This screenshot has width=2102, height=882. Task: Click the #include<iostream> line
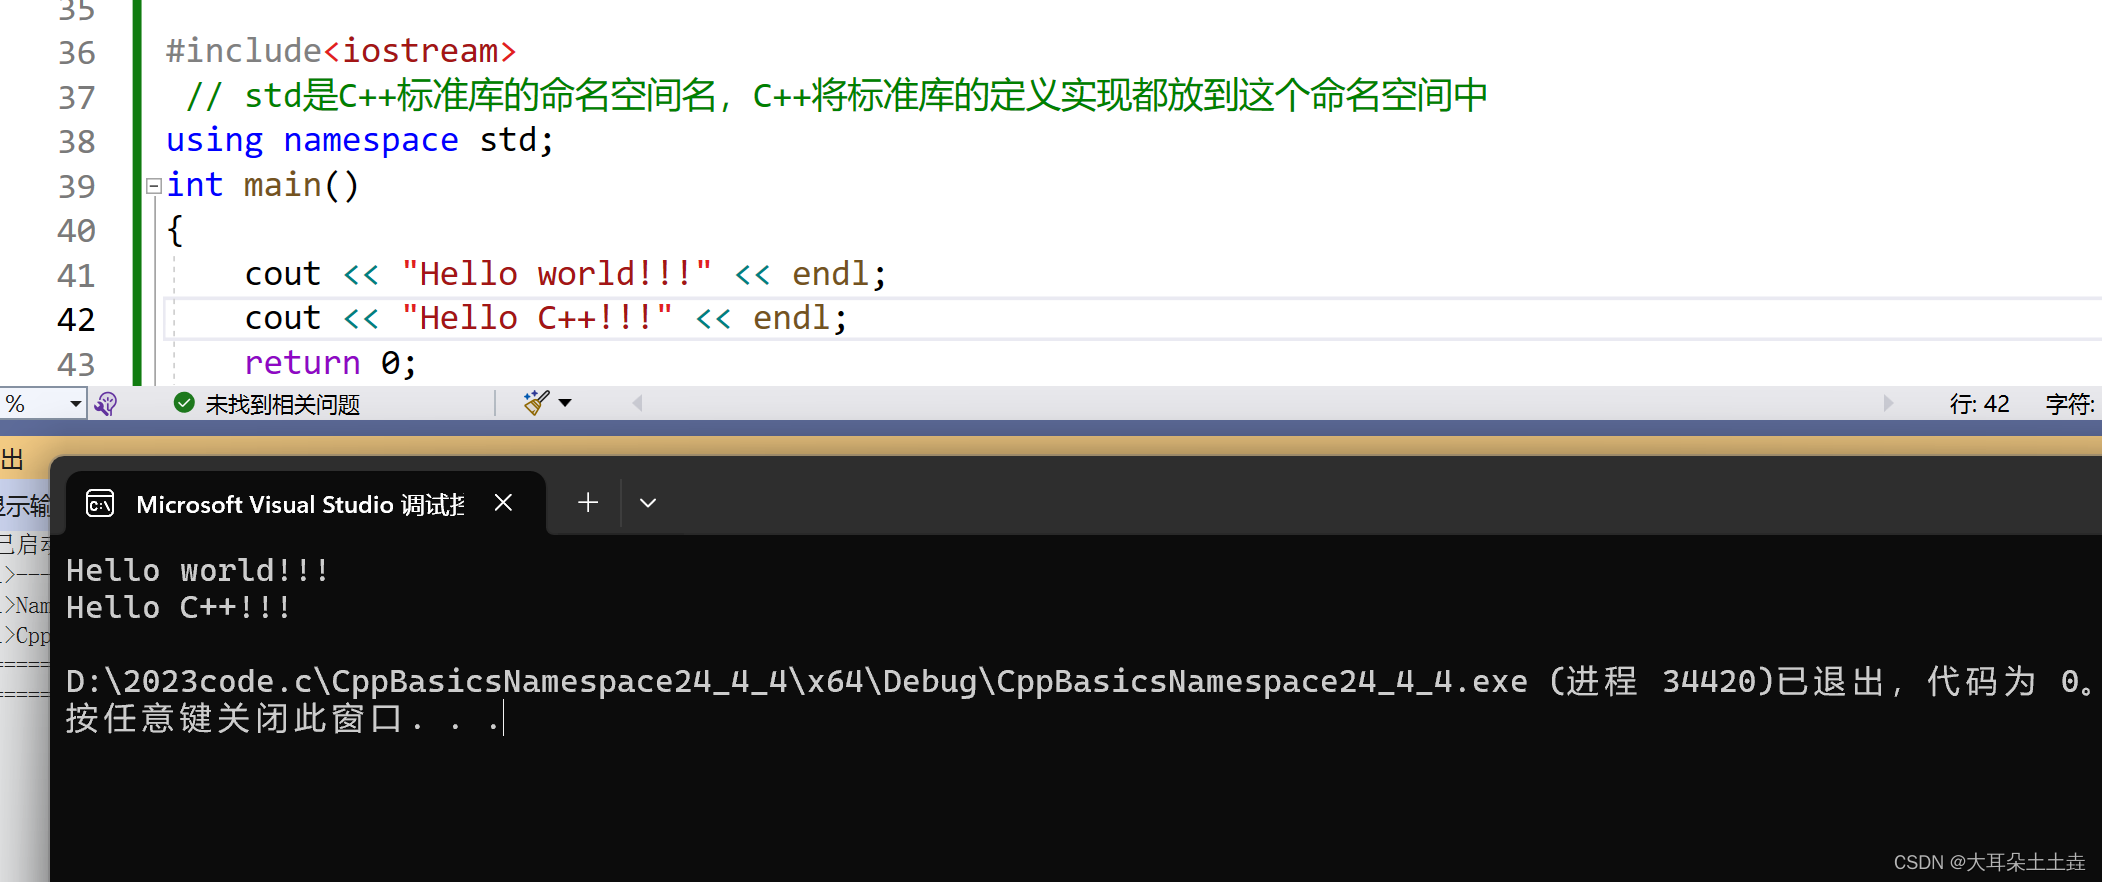(x=341, y=51)
